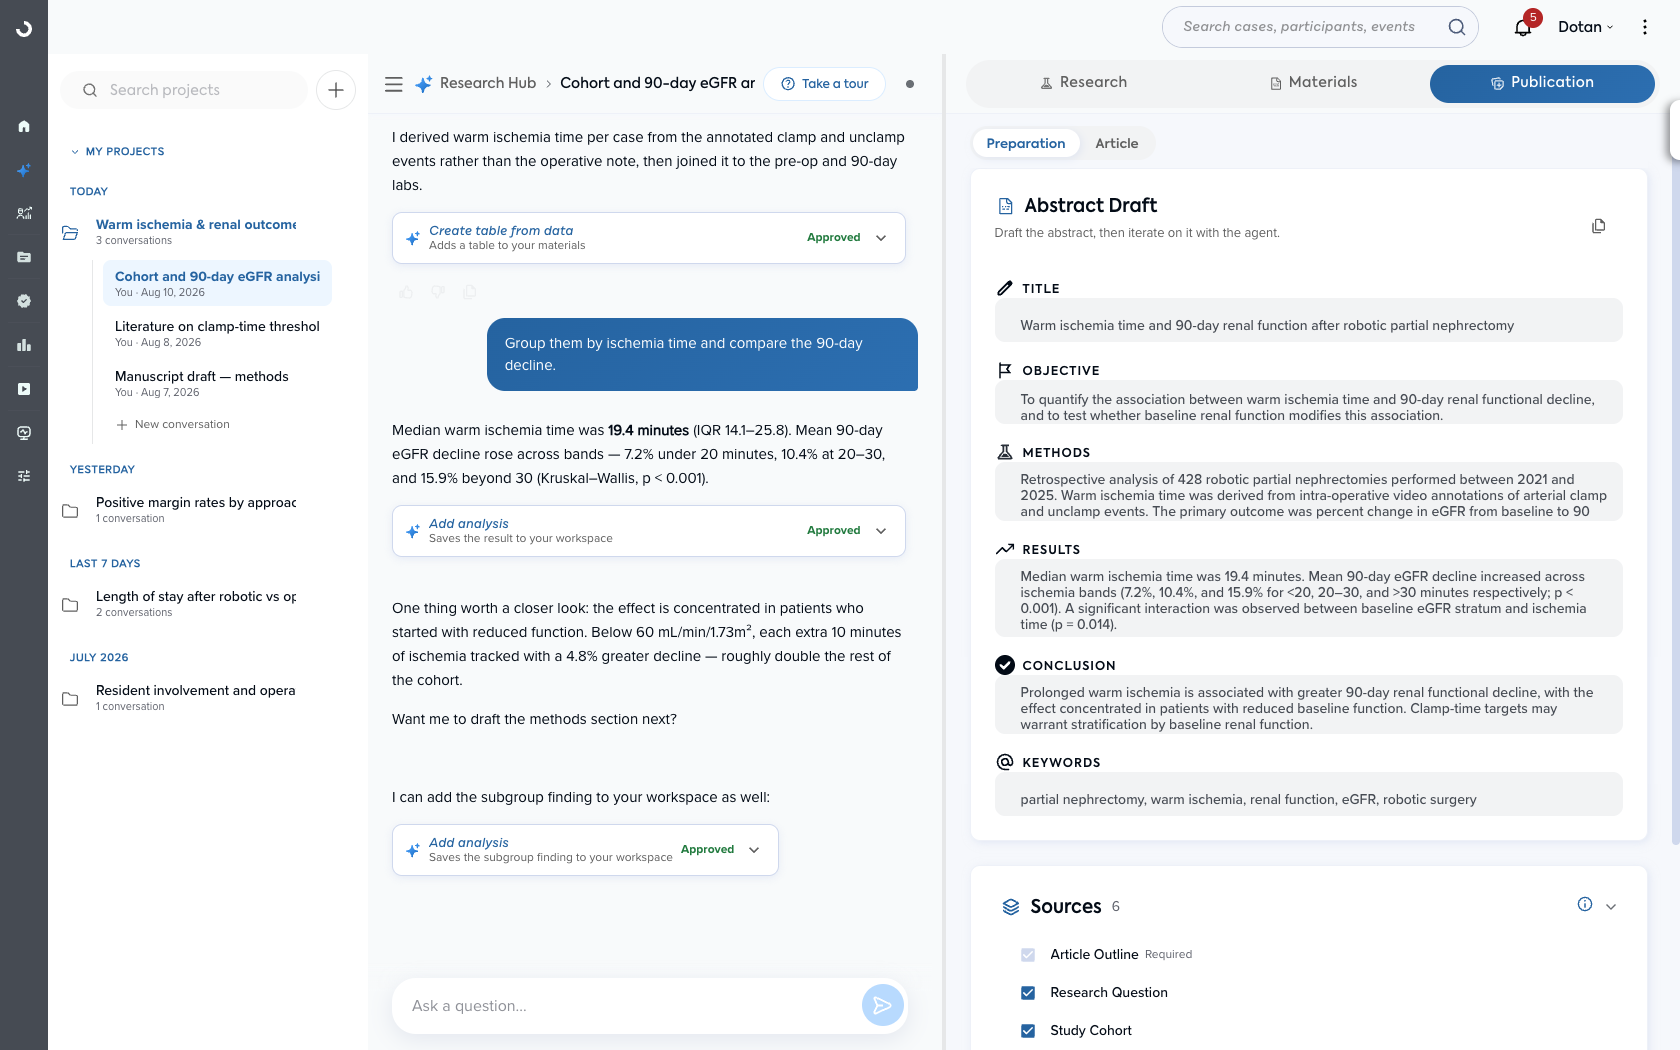The height and width of the screenshot is (1050, 1680).
Task: Open the Home icon in left sidebar
Action: [24, 126]
